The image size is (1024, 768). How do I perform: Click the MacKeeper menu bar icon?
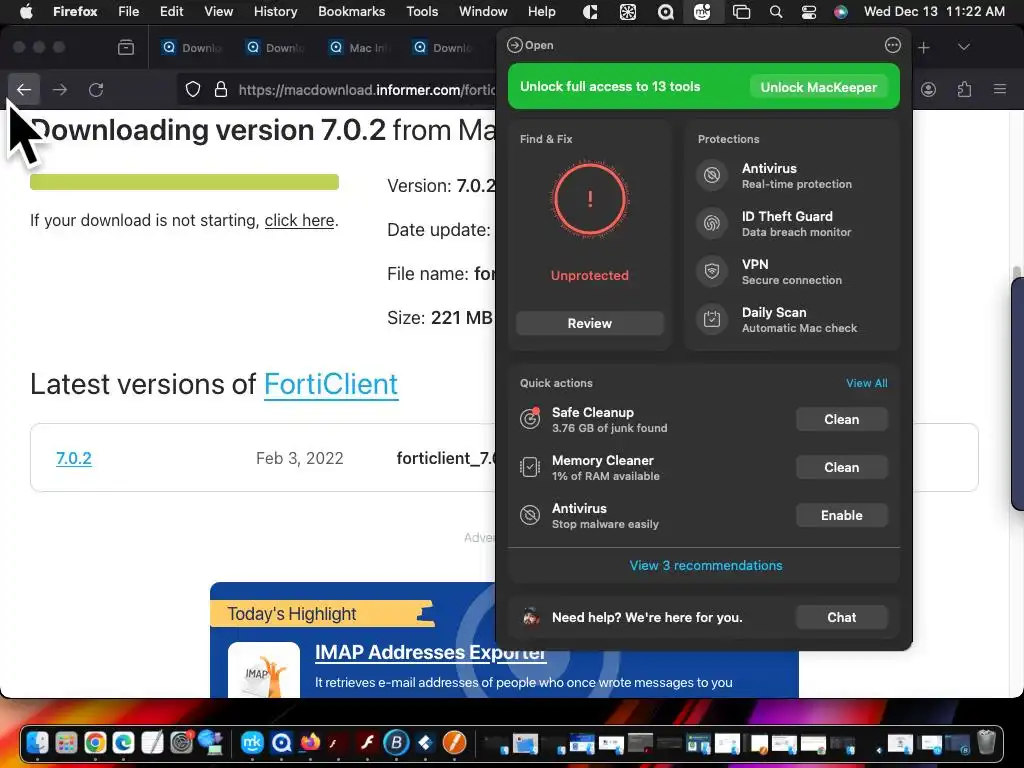(702, 12)
